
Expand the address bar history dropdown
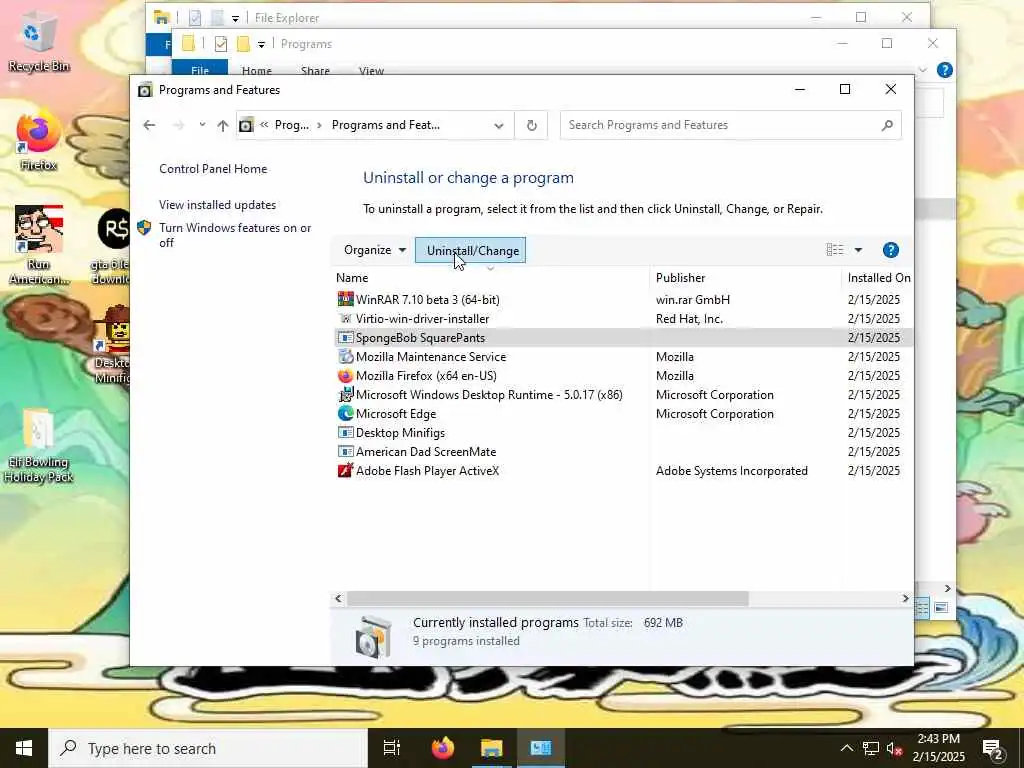point(499,125)
